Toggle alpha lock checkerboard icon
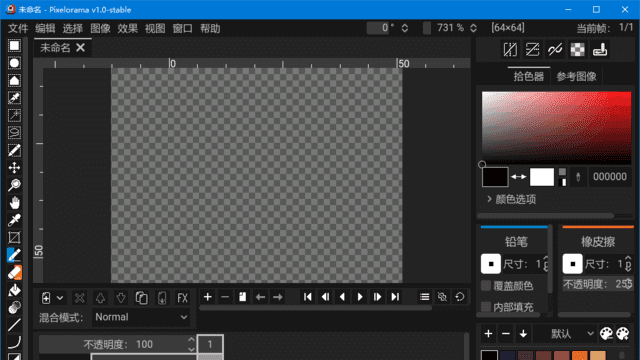This screenshot has height=360, width=640. [578, 50]
